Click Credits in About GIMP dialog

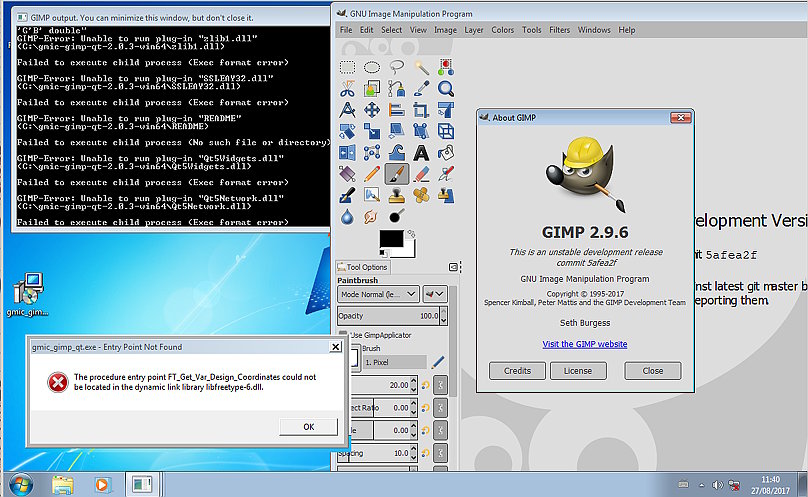(x=517, y=371)
